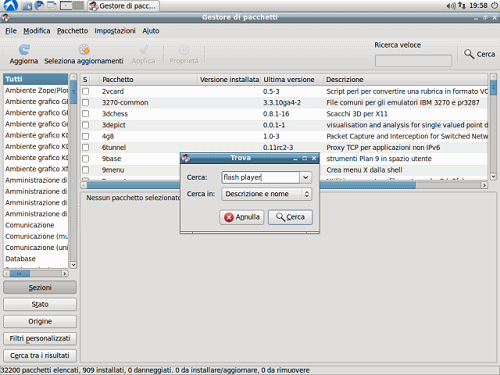500x375 pixels.
Task: Mark the 3depict package checkbox
Action: (x=86, y=125)
